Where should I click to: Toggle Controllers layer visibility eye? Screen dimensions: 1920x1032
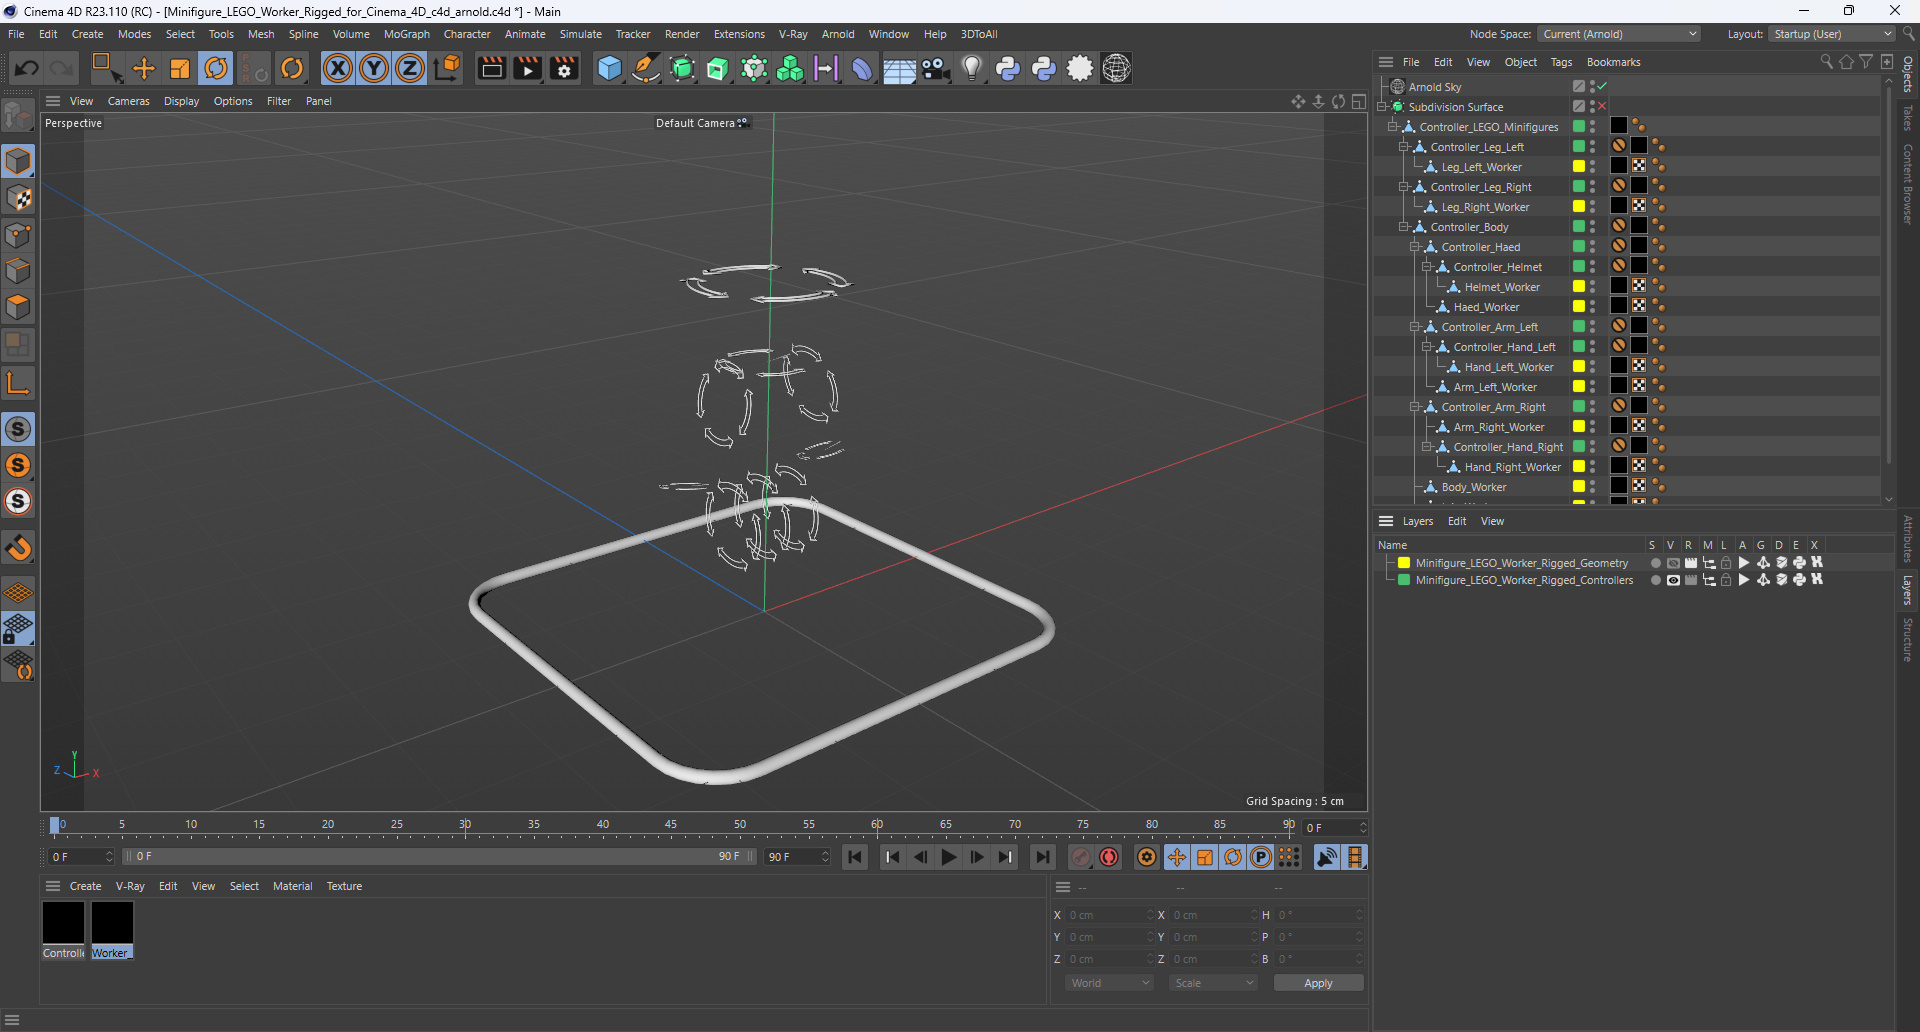(1673, 580)
